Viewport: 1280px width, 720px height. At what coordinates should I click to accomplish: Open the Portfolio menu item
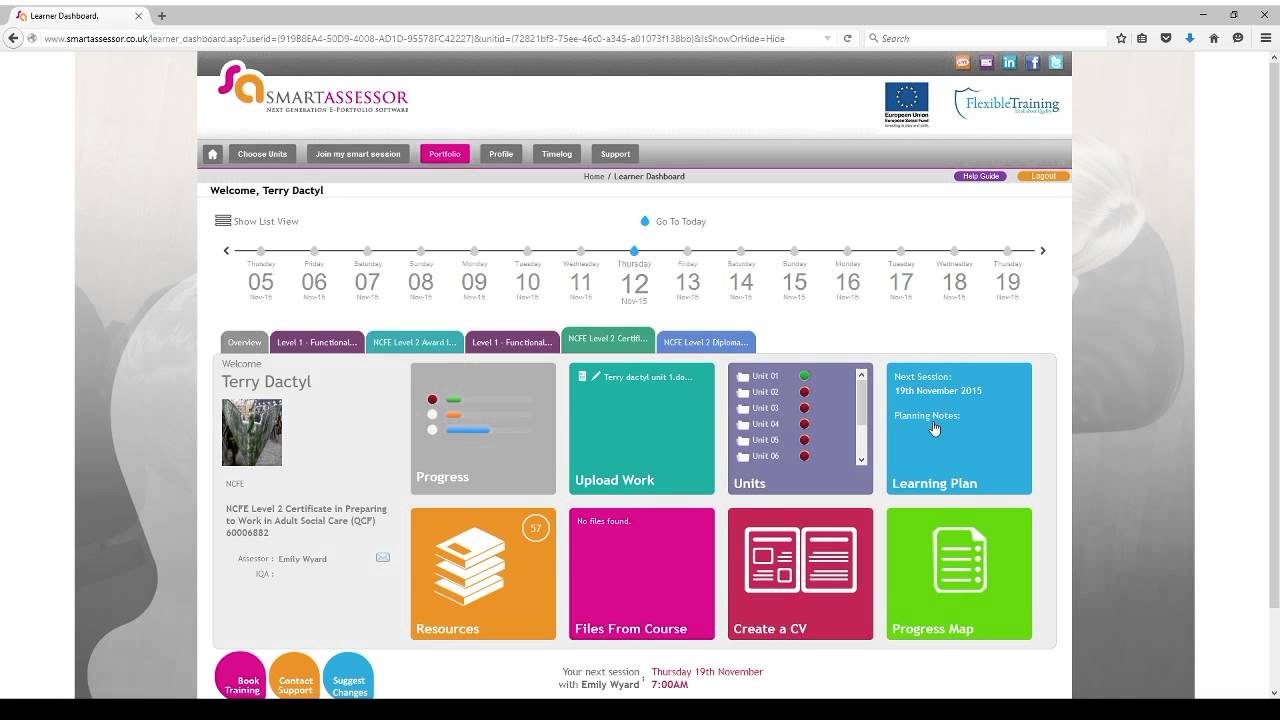445,154
